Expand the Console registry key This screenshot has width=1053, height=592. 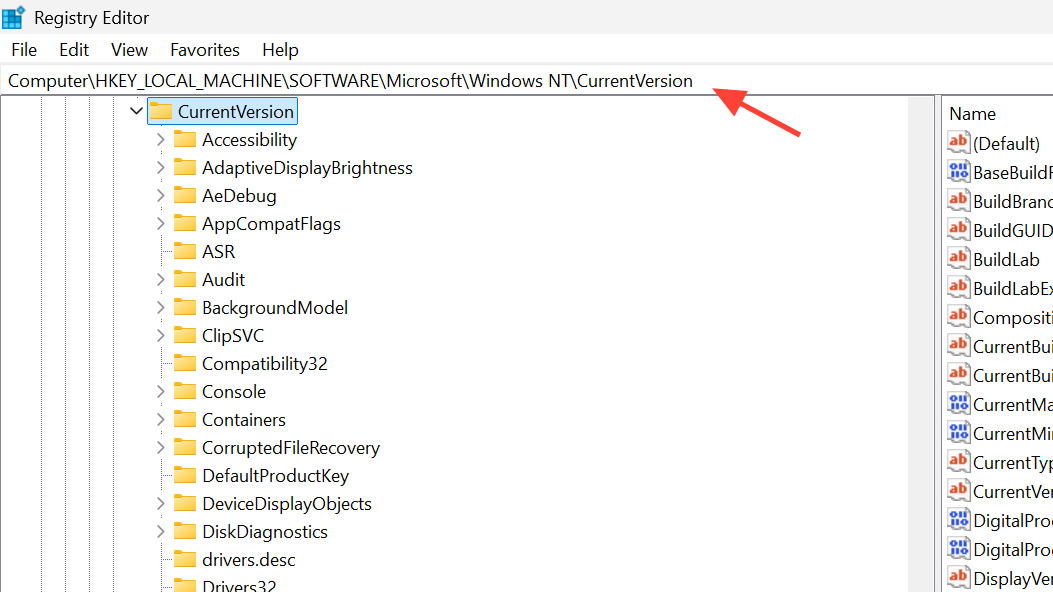(x=161, y=392)
